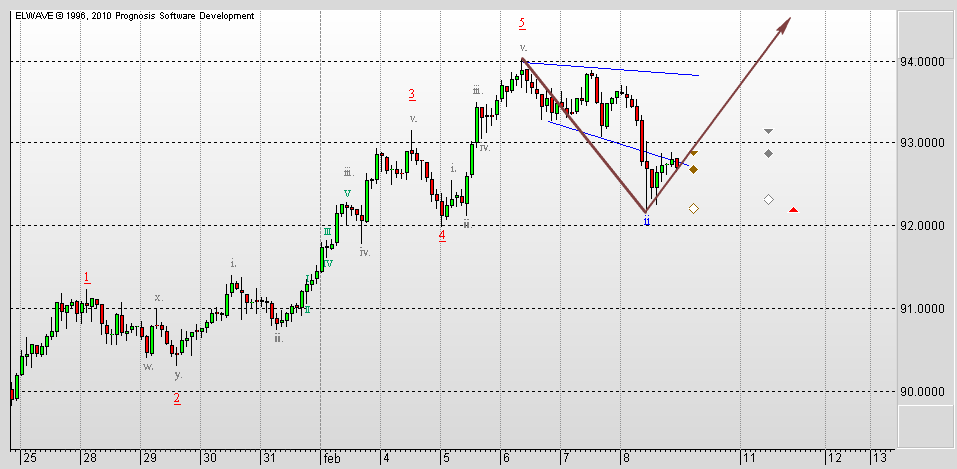Click the solid gray diamond marker

(x=768, y=153)
